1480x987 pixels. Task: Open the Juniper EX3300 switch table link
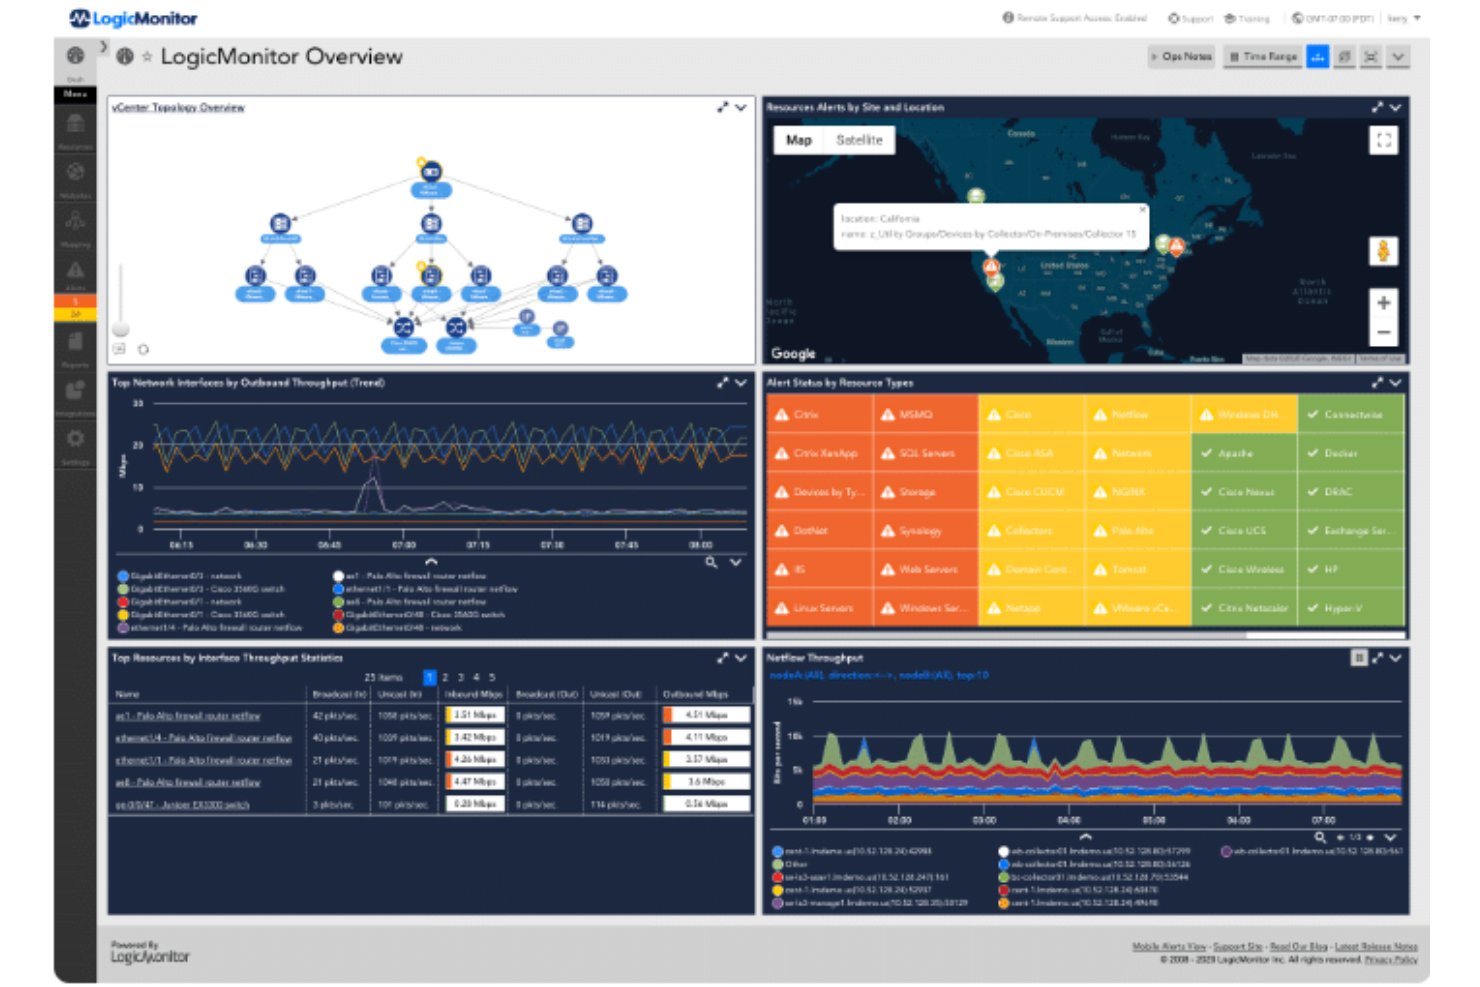coord(182,804)
